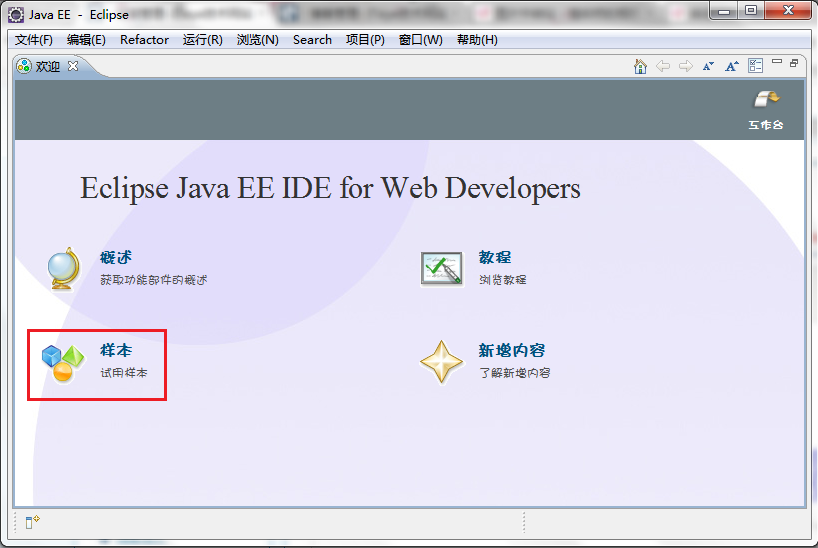Open the customize page icon
This screenshot has height=548, width=818.
pyautogui.click(x=755, y=66)
